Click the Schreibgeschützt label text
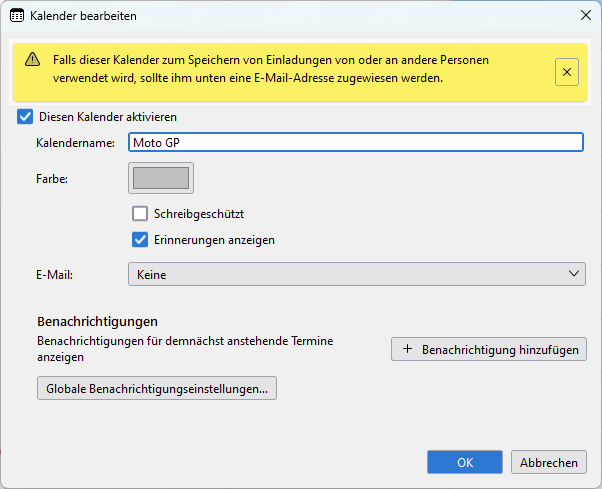The height and width of the screenshot is (489, 602). tap(199, 214)
